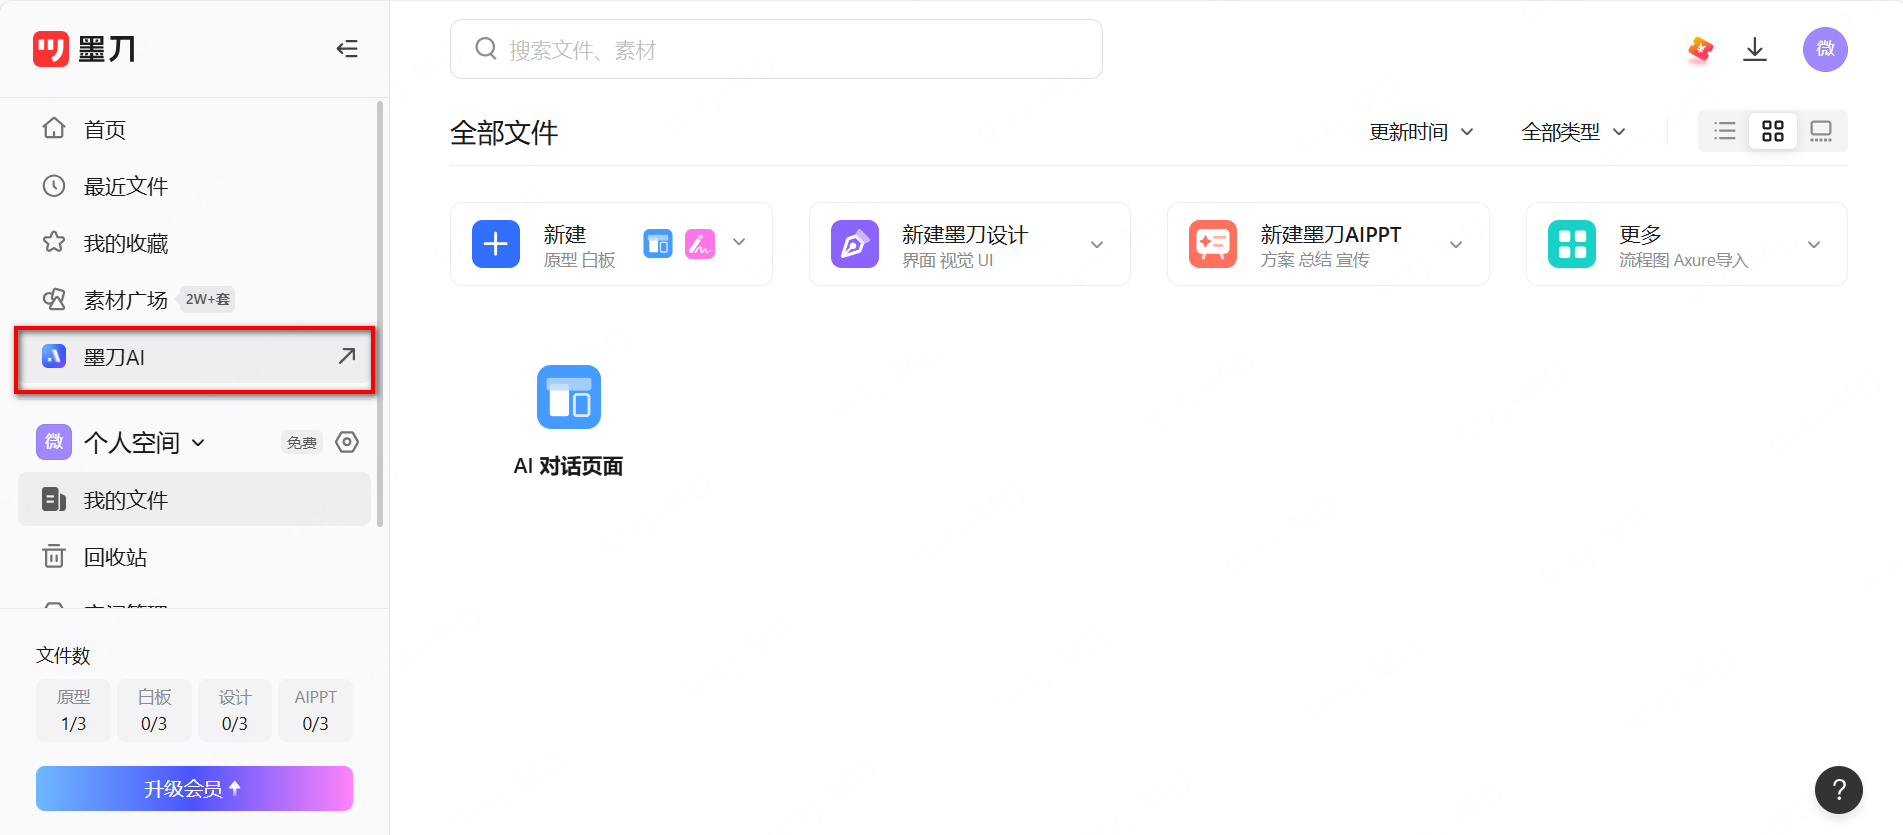Image resolution: width=1903 pixels, height=835 pixels.
Task: Click the AIPPT 0/3 file count
Action: (316, 710)
